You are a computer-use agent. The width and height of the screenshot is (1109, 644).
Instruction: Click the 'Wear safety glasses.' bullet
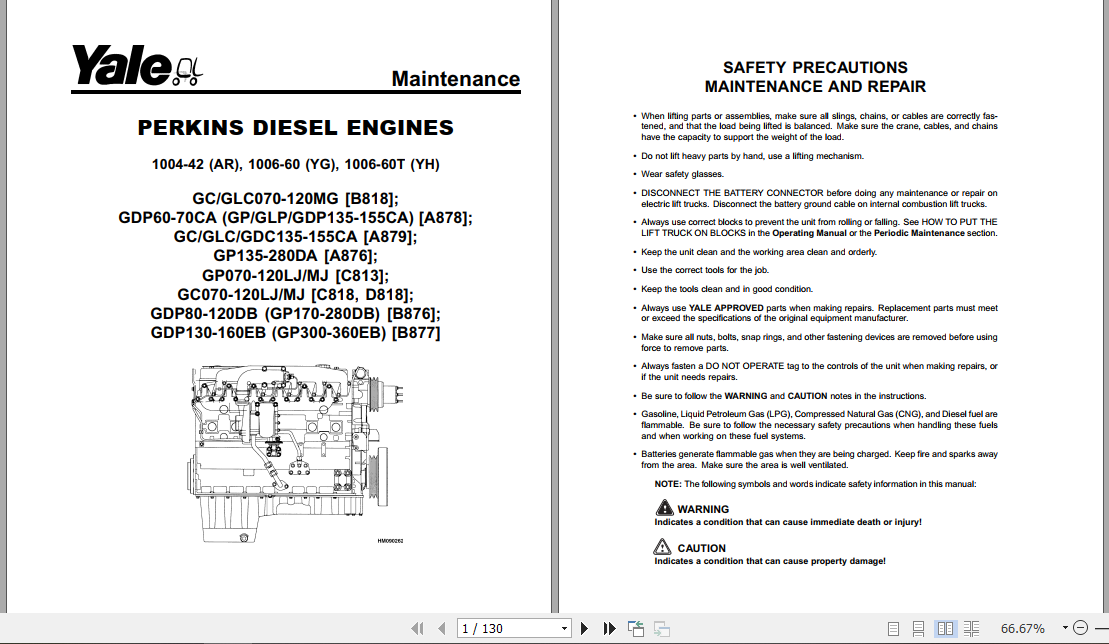[x=683, y=174]
